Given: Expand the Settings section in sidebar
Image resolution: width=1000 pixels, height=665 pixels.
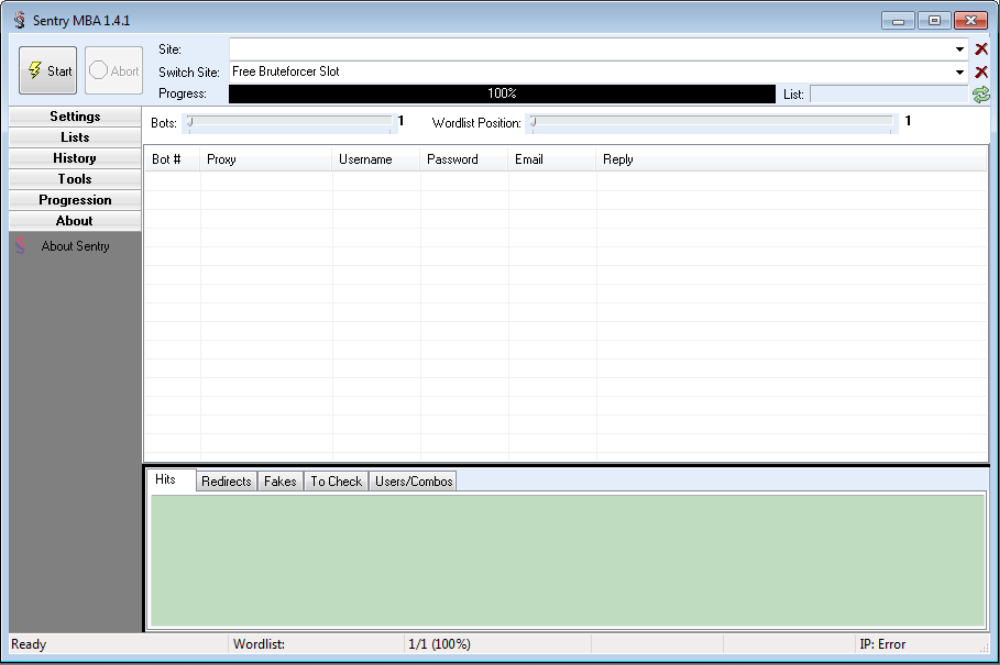Looking at the screenshot, I should coord(75,117).
